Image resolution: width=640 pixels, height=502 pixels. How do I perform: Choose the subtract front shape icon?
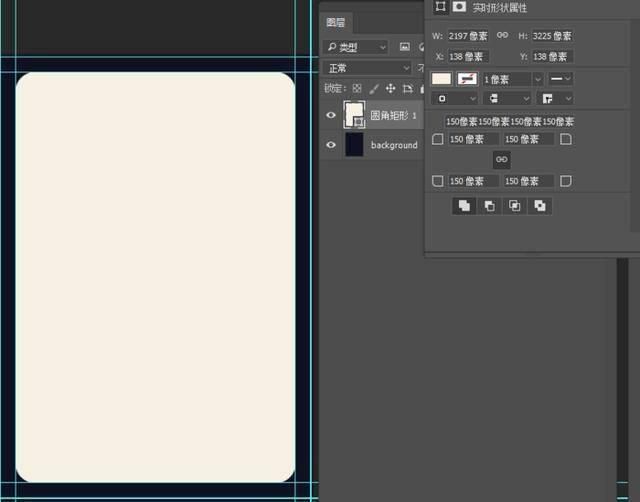489,206
